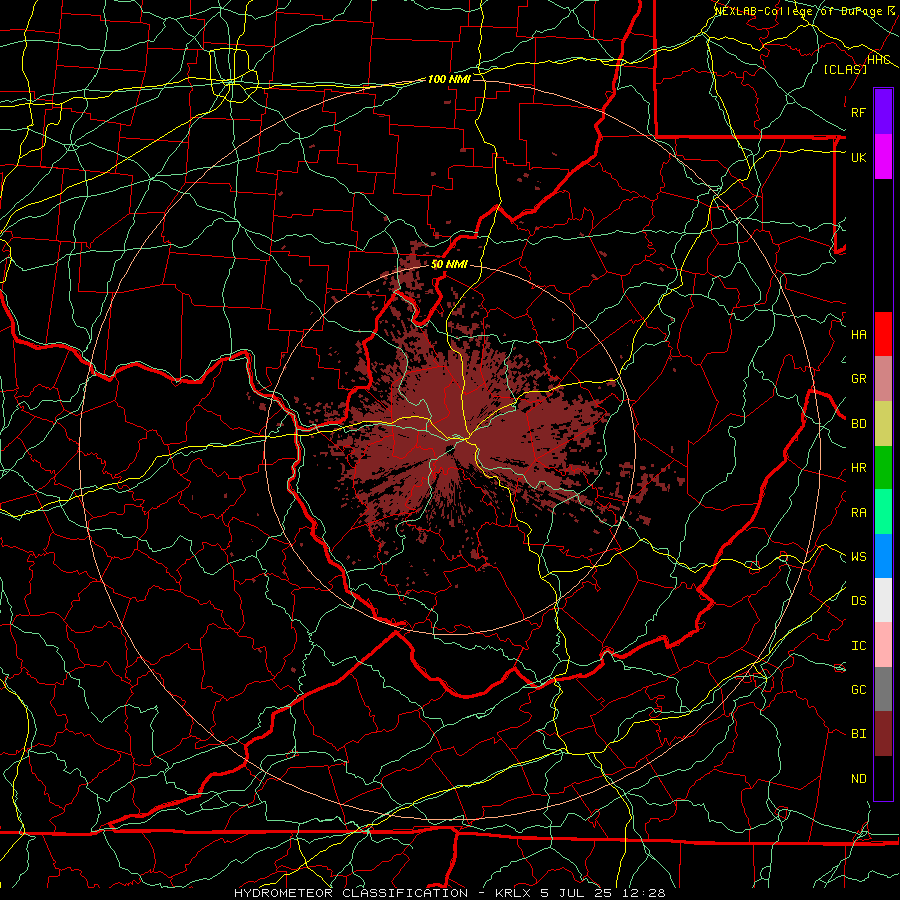Click the HR green legend swatch
Image resolution: width=900 pixels, height=900 pixels.
point(883,468)
